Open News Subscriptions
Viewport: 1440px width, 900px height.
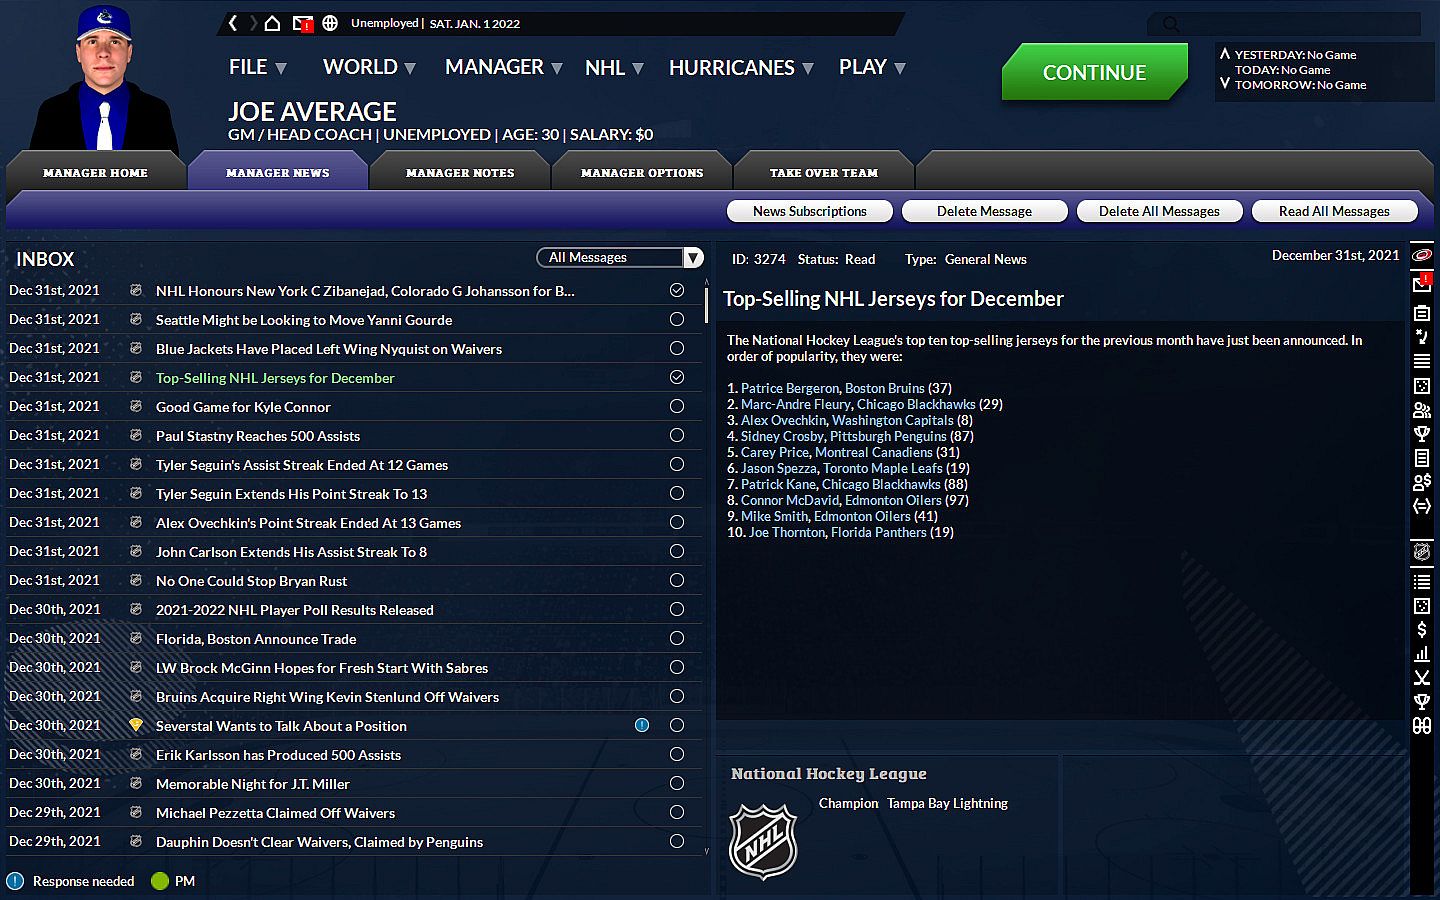tap(810, 211)
